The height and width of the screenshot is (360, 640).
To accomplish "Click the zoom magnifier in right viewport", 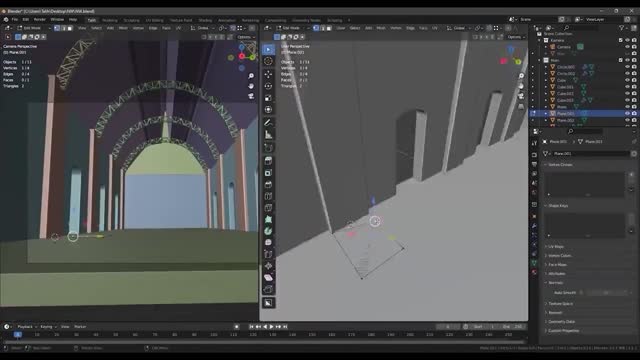I will pos(521,76).
